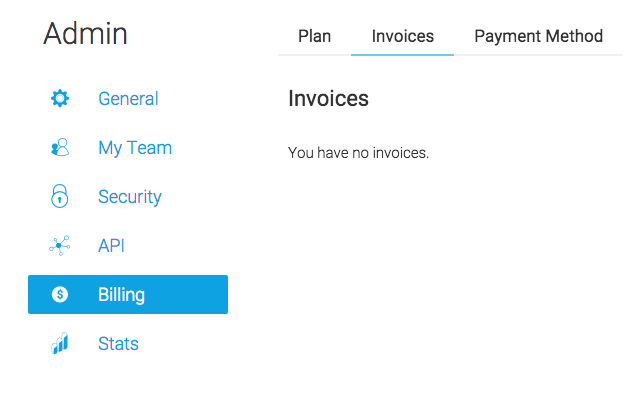
Task: Select the Invoices tab
Action: pos(403,36)
